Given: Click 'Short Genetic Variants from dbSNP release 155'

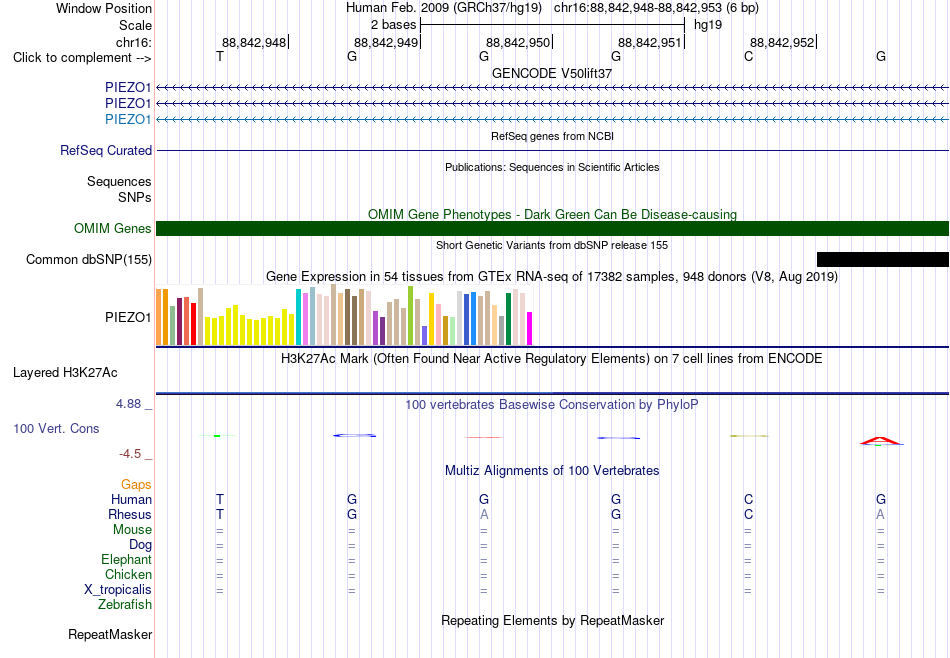Looking at the screenshot, I should click(x=552, y=245).
